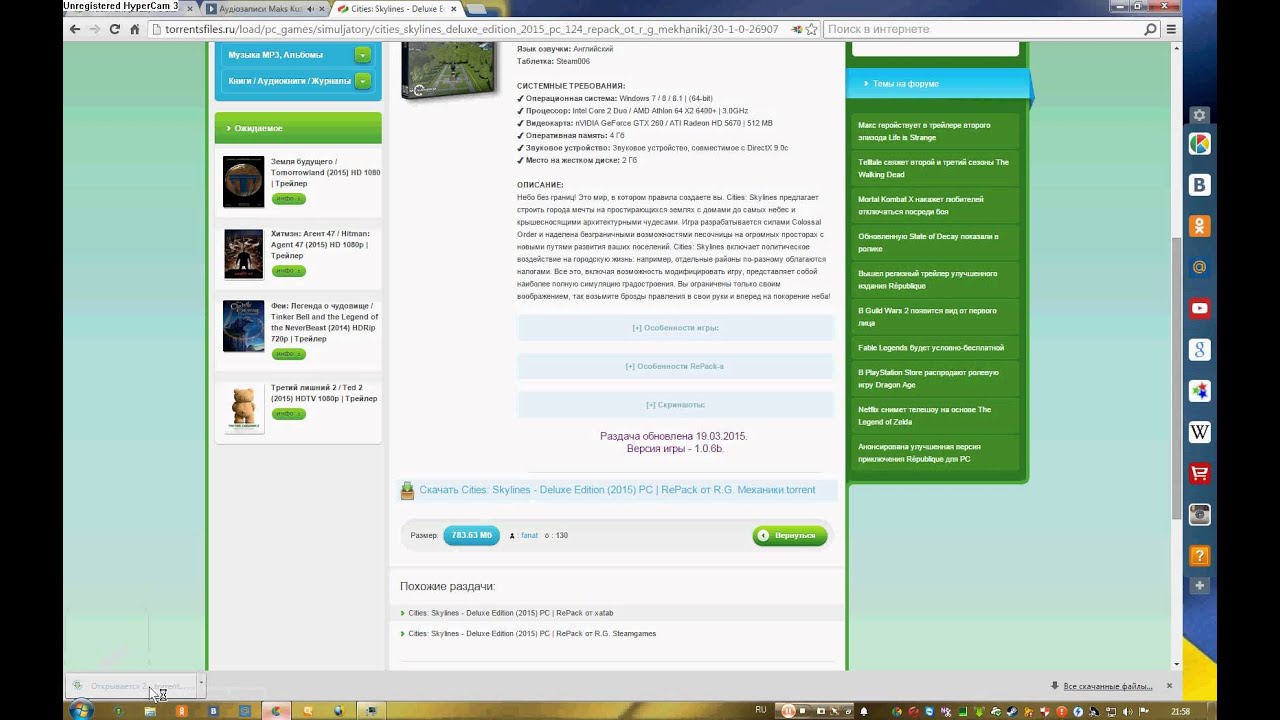Switch the RU keyboard language indicator

[x=761, y=710]
